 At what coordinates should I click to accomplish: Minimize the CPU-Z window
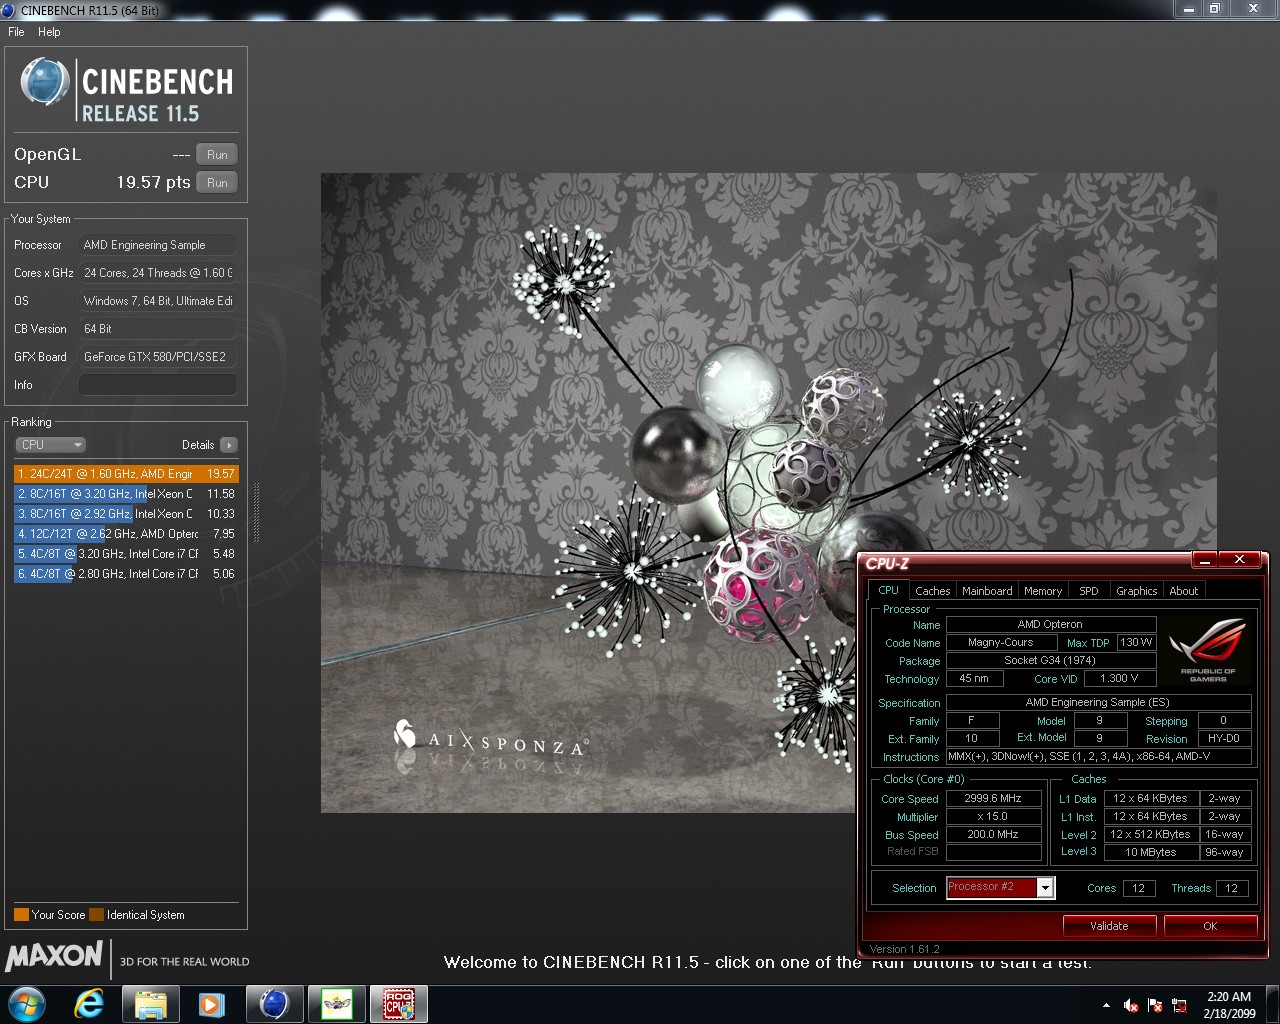point(1205,560)
